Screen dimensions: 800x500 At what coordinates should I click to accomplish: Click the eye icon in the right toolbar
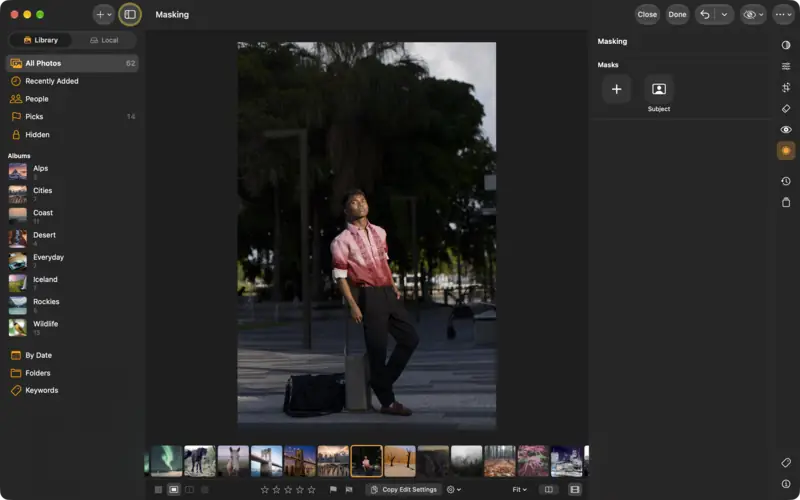(786, 130)
